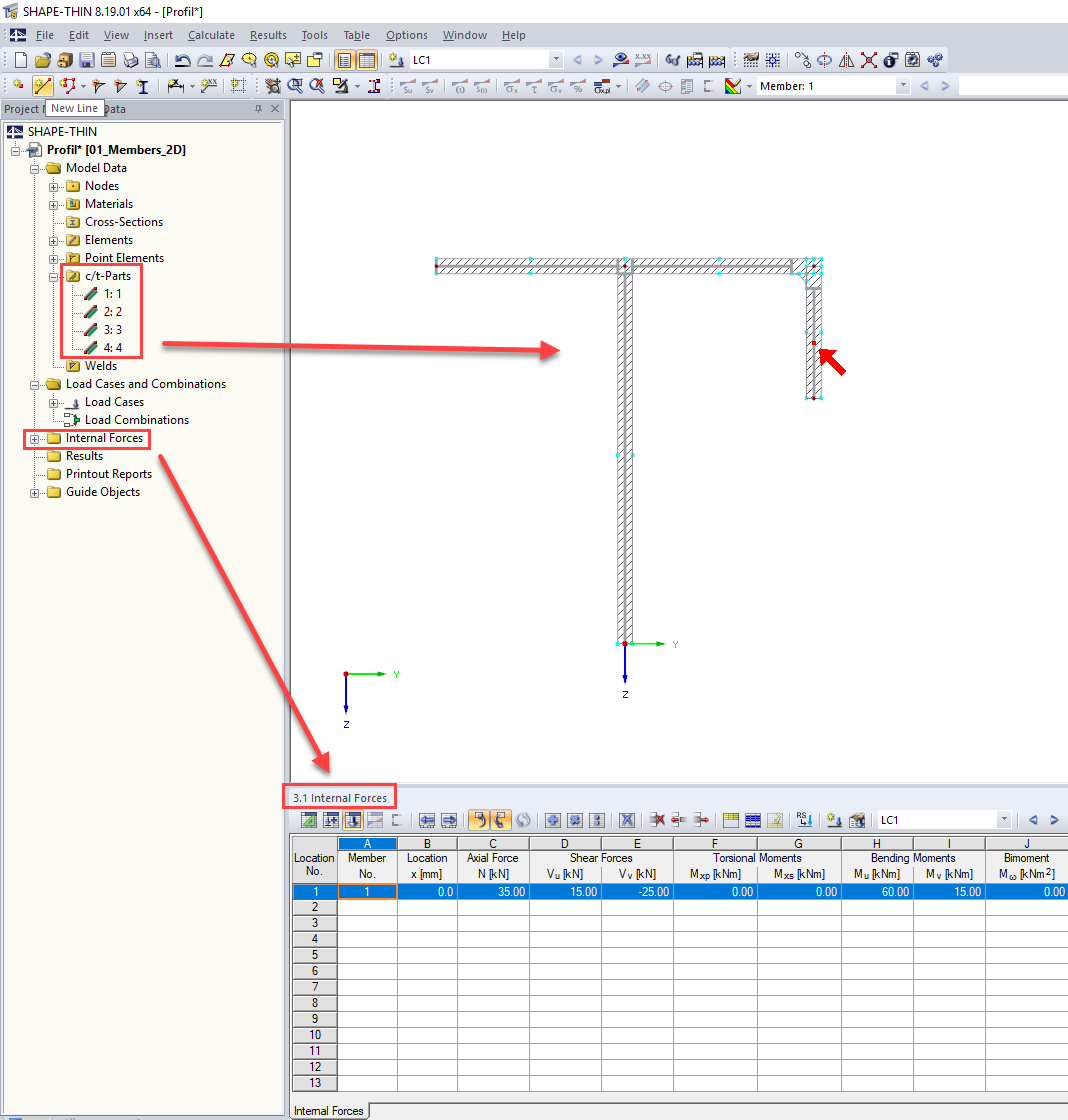
Task: Select the Results folder in the tree
Action: click(x=84, y=456)
